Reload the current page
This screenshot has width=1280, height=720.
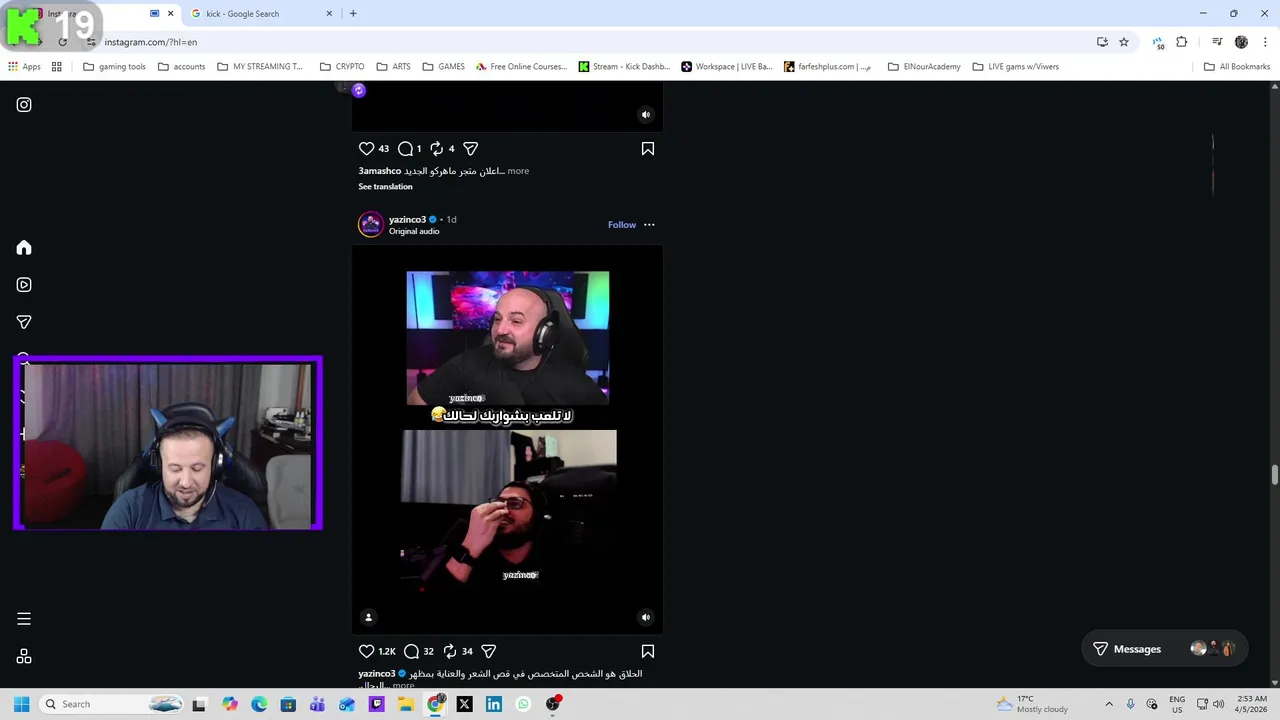click(62, 42)
